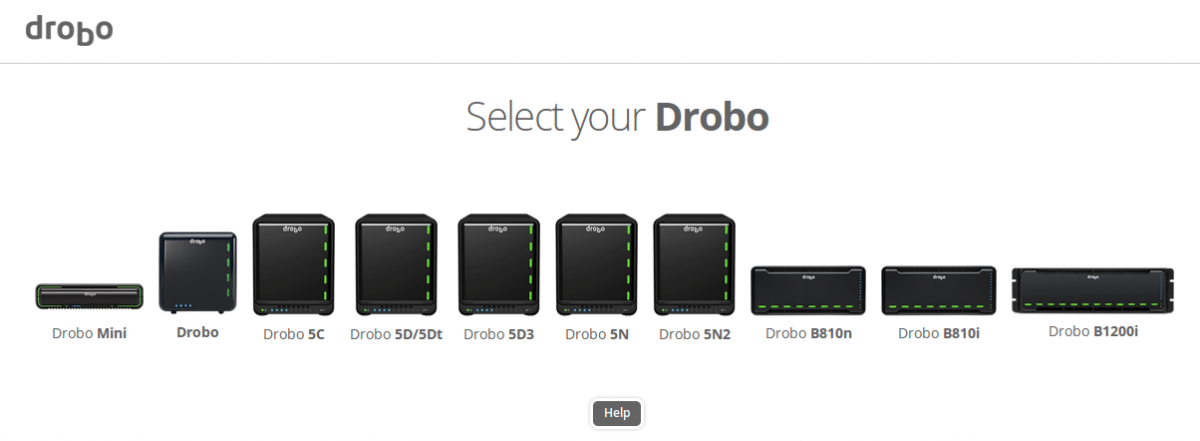1200x441 pixels.
Task: Open the Help button
Action: coord(617,412)
